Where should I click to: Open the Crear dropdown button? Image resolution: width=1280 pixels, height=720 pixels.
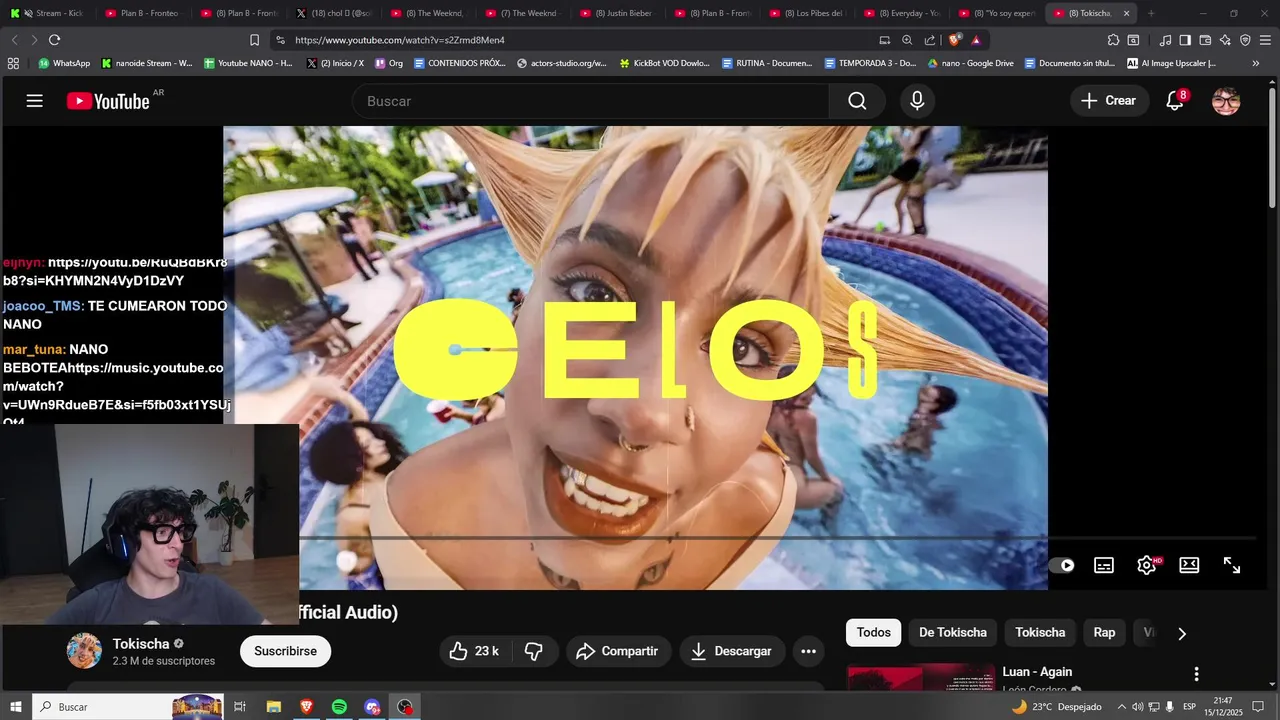pos(1109,101)
